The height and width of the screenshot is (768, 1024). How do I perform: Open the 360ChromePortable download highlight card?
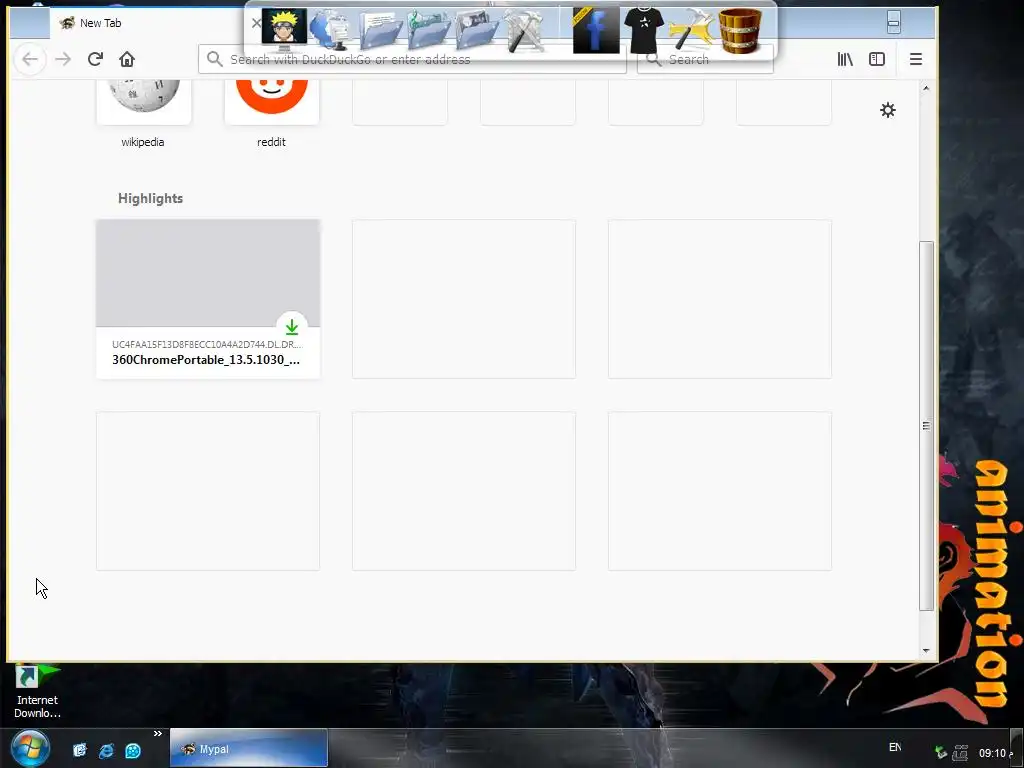(208, 299)
